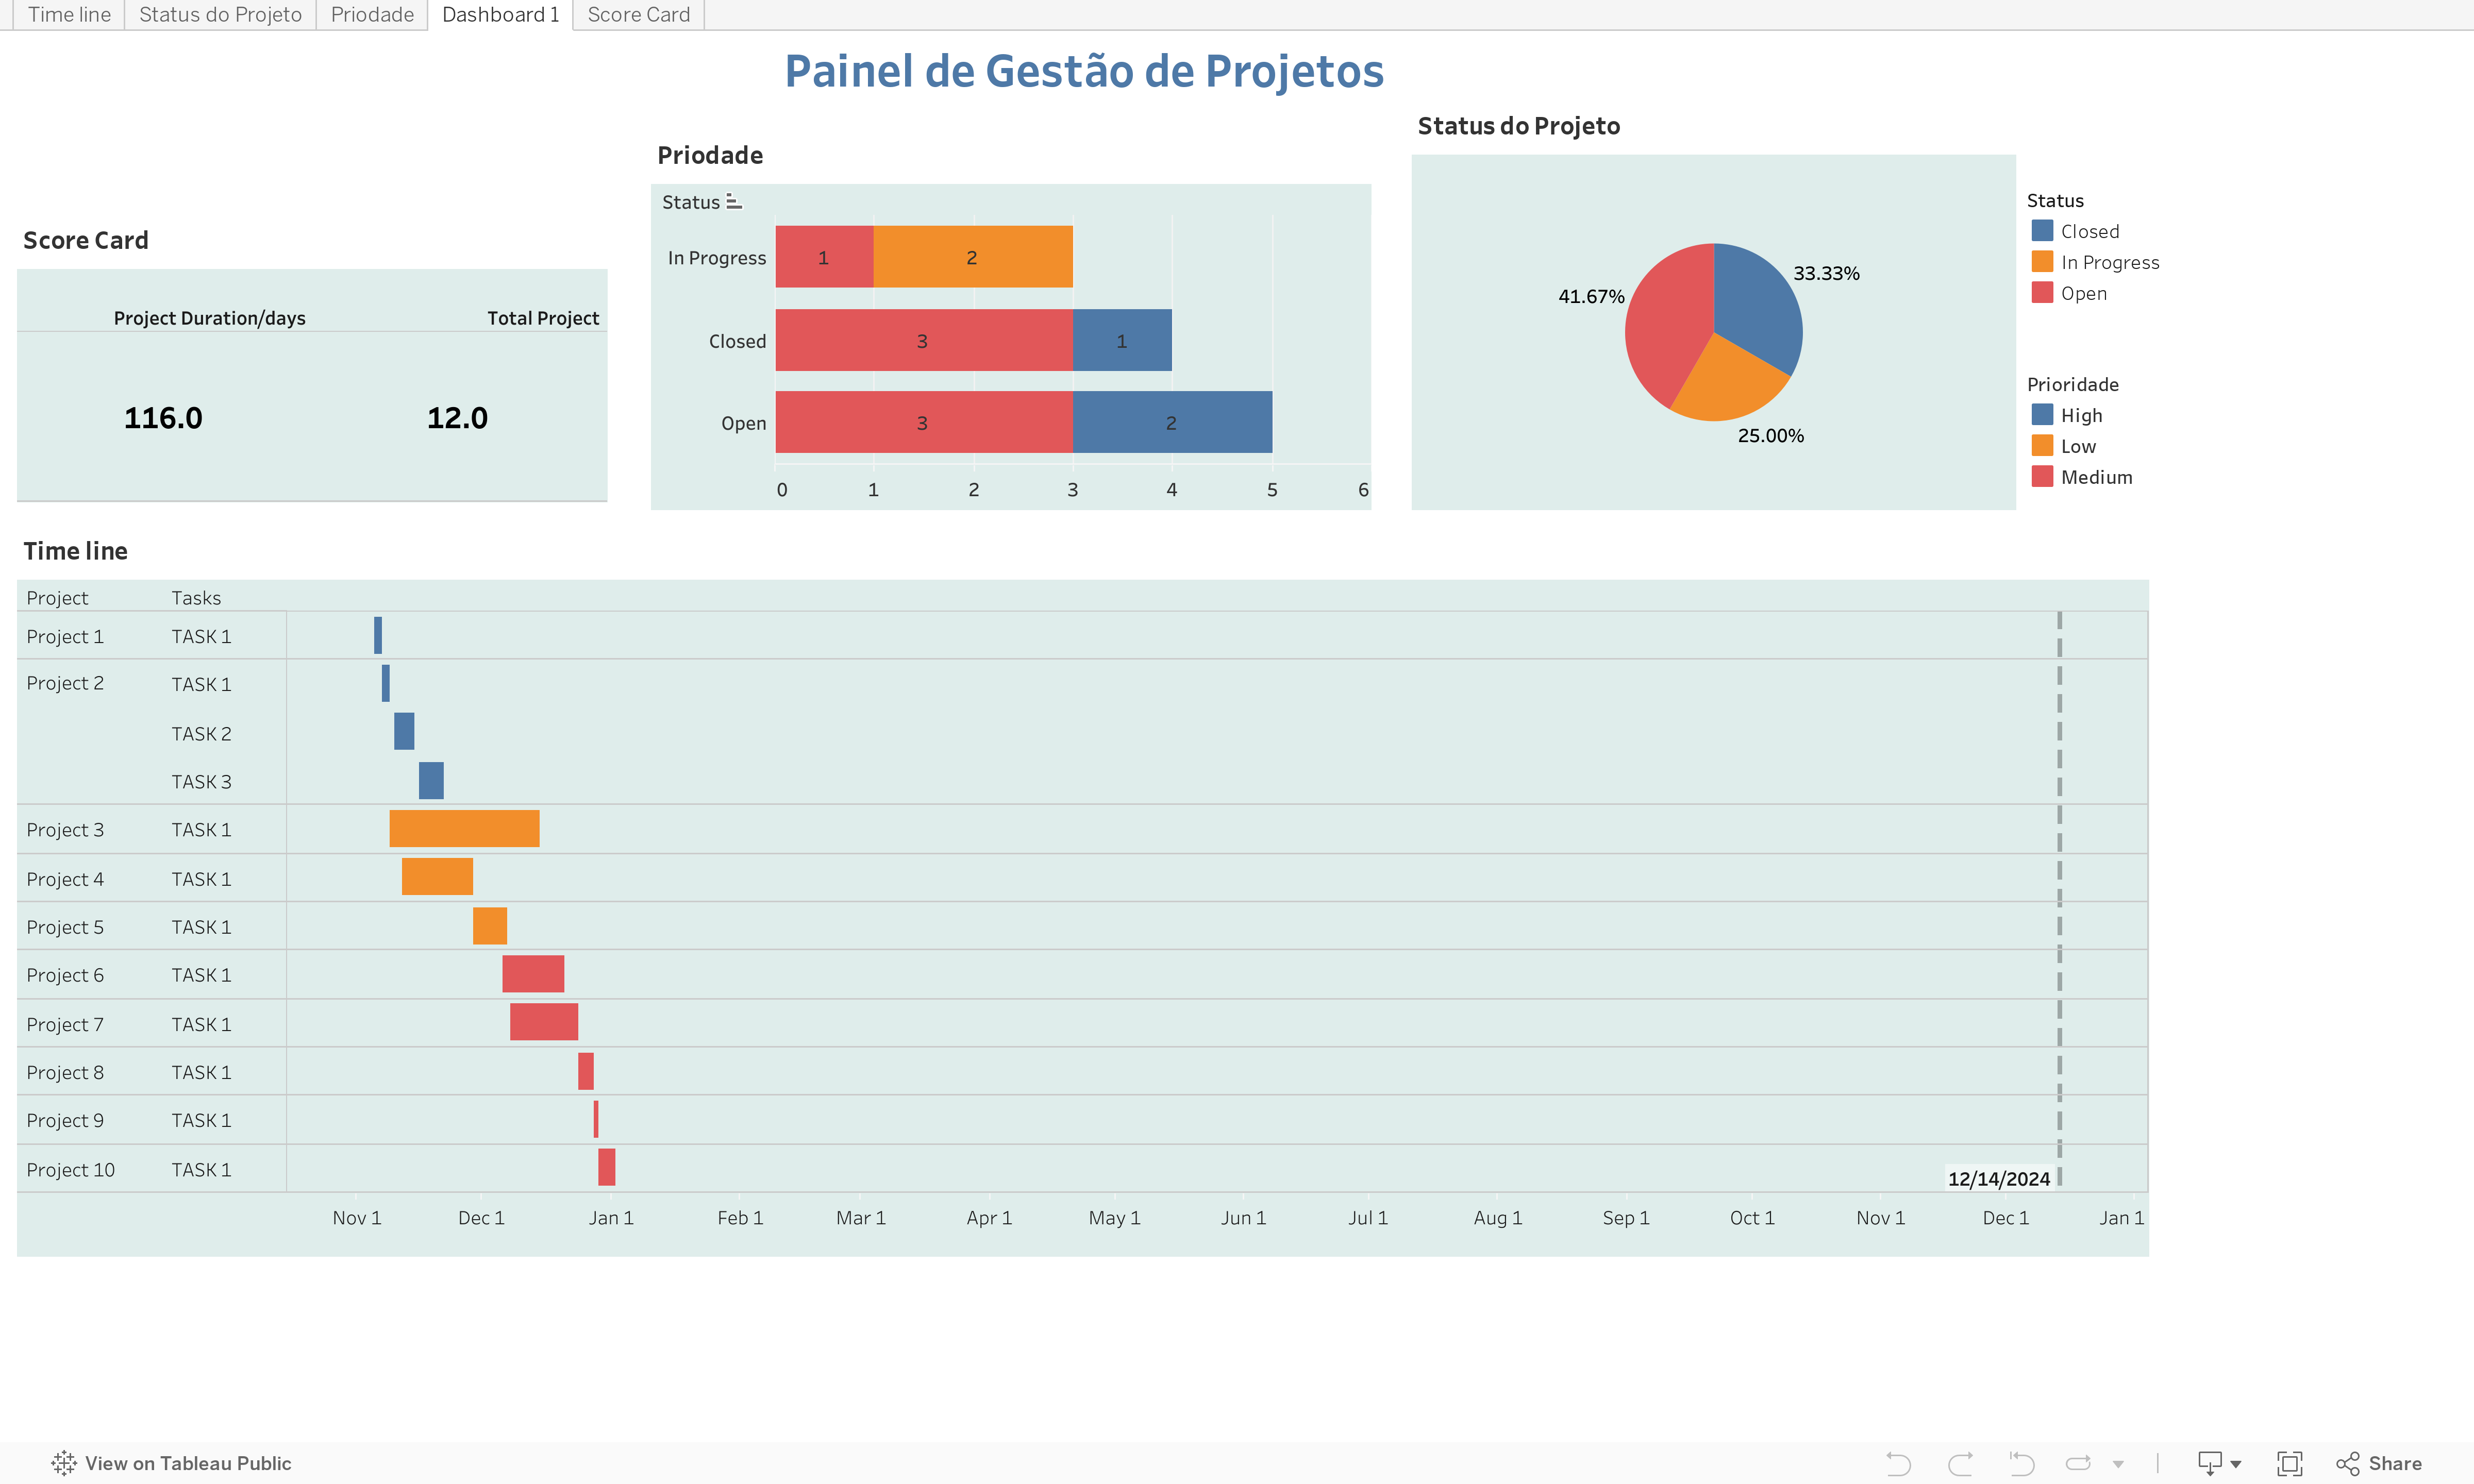This screenshot has width=2474, height=1484.
Task: Click Closed row red bar segment labeled 3
Action: (924, 340)
